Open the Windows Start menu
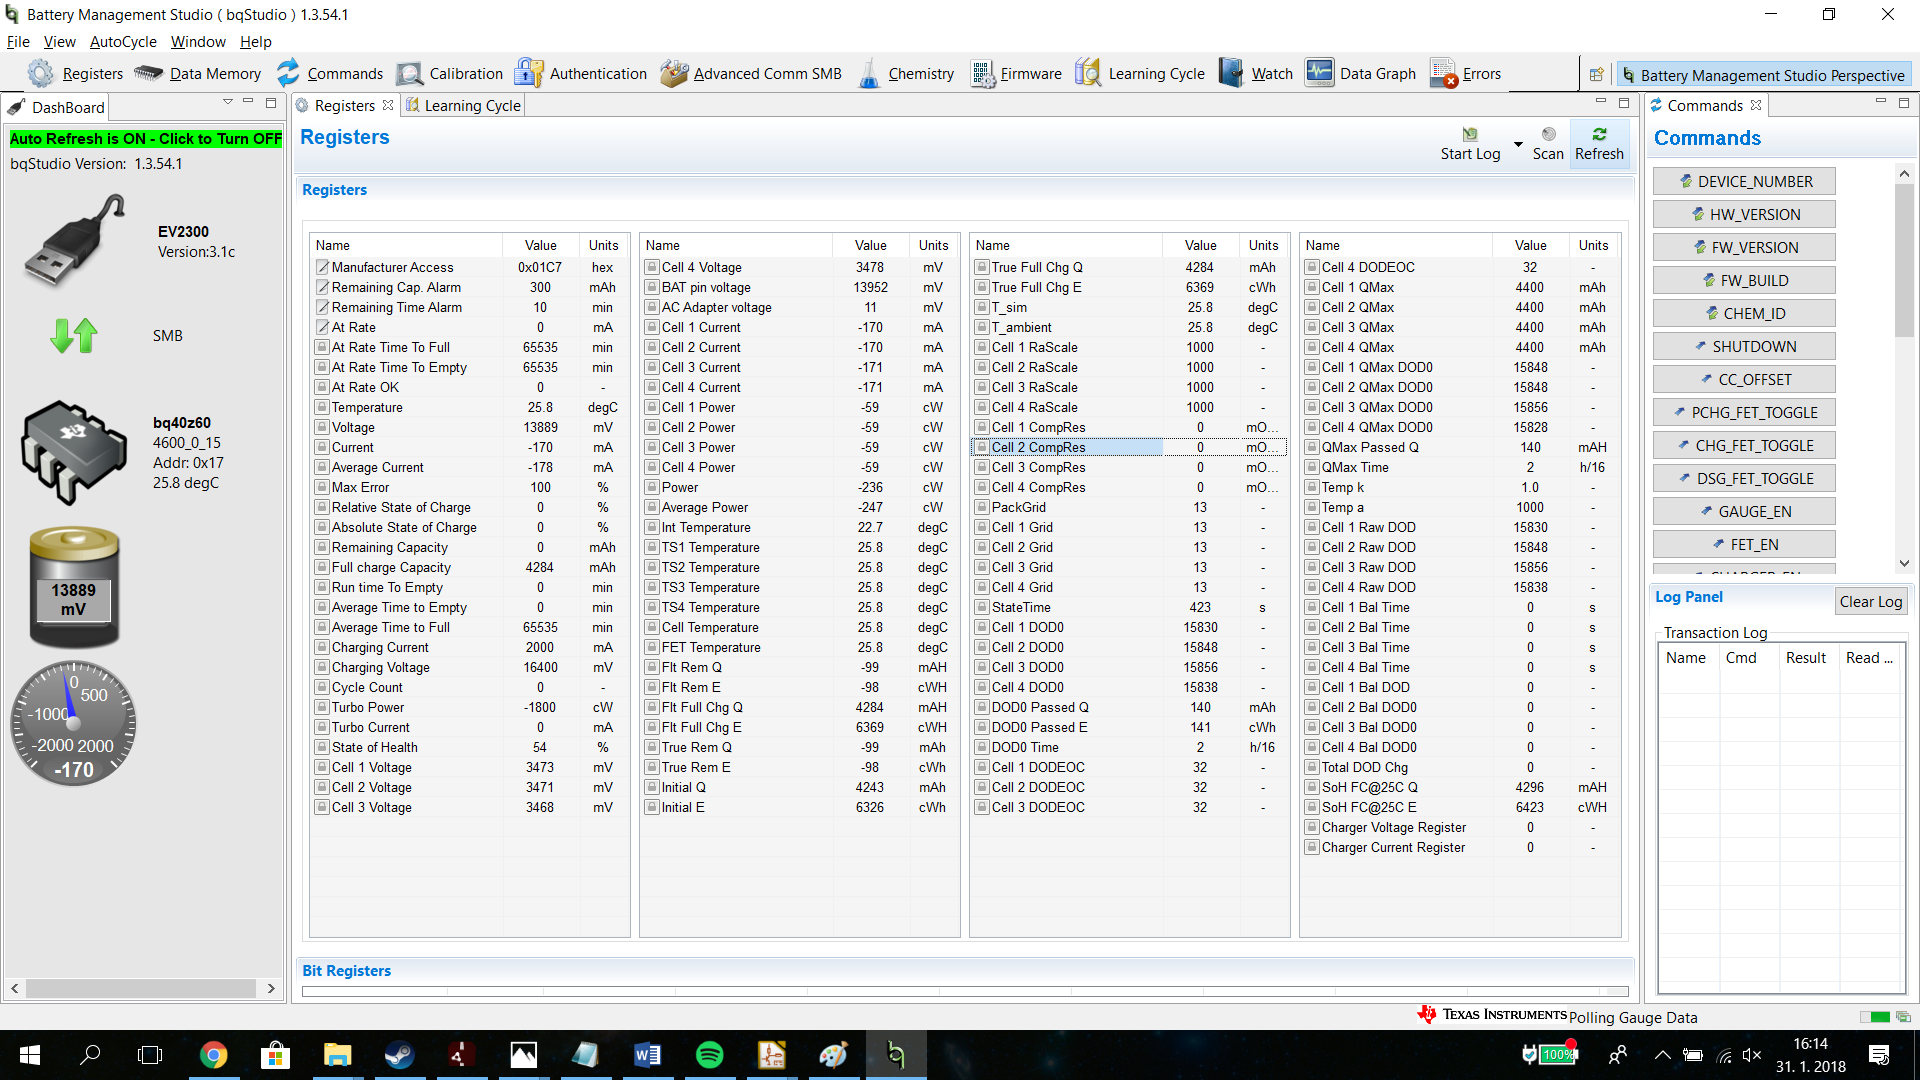Image resolution: width=1920 pixels, height=1080 pixels. 29,1054
